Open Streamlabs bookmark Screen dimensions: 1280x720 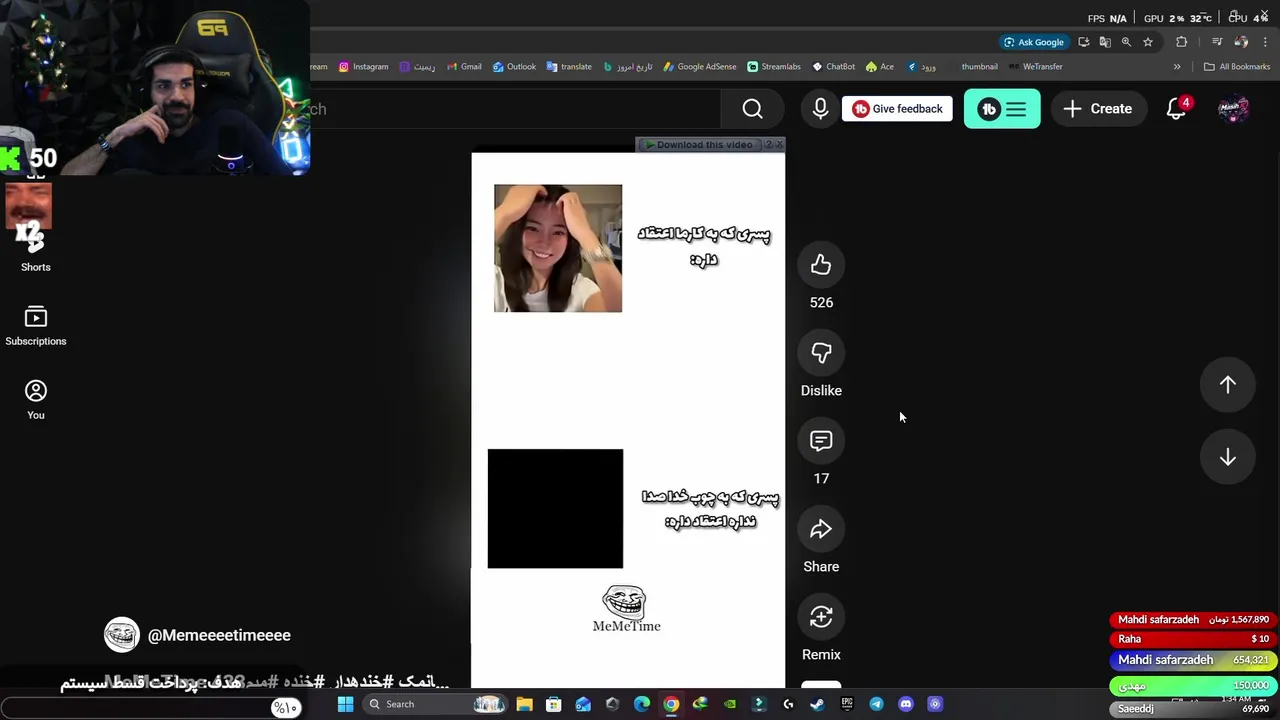pyautogui.click(x=774, y=67)
